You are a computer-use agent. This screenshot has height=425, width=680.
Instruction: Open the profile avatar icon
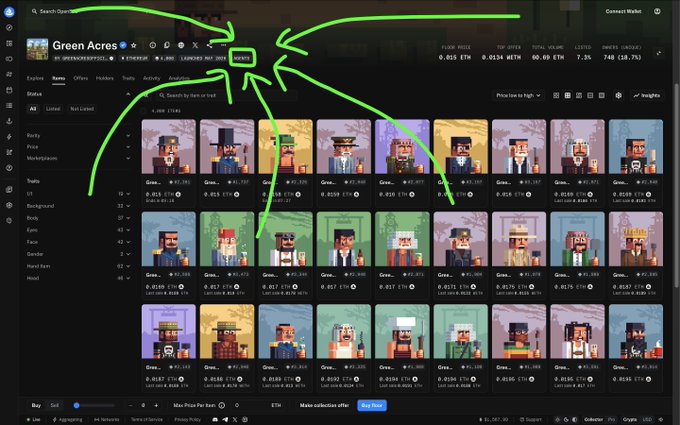tap(657, 11)
